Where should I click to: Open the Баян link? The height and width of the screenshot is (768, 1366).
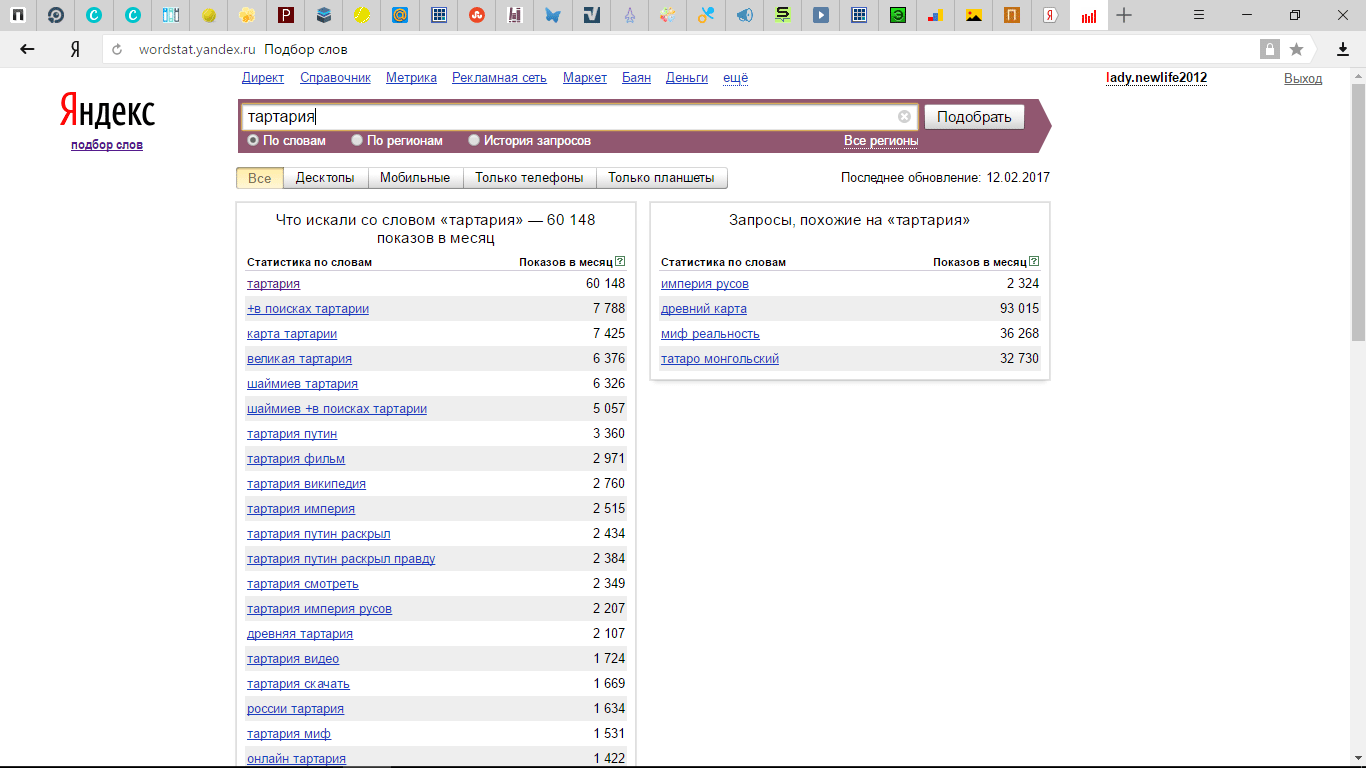coord(636,78)
